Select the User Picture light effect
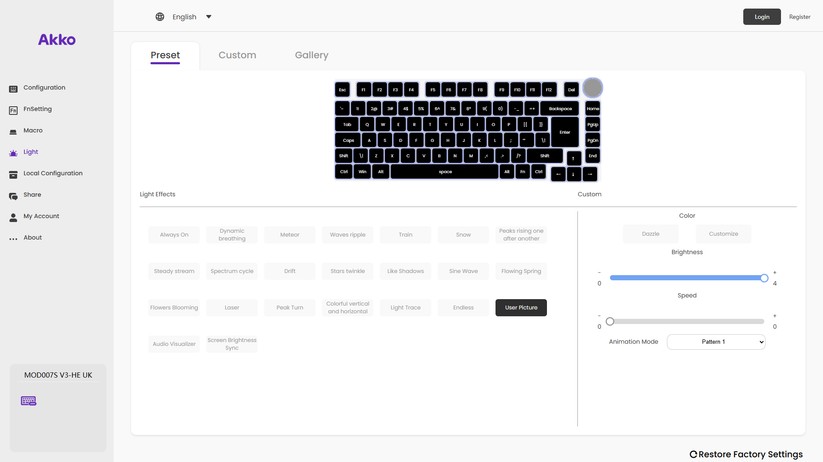This screenshot has width=823, height=462. coord(521,308)
